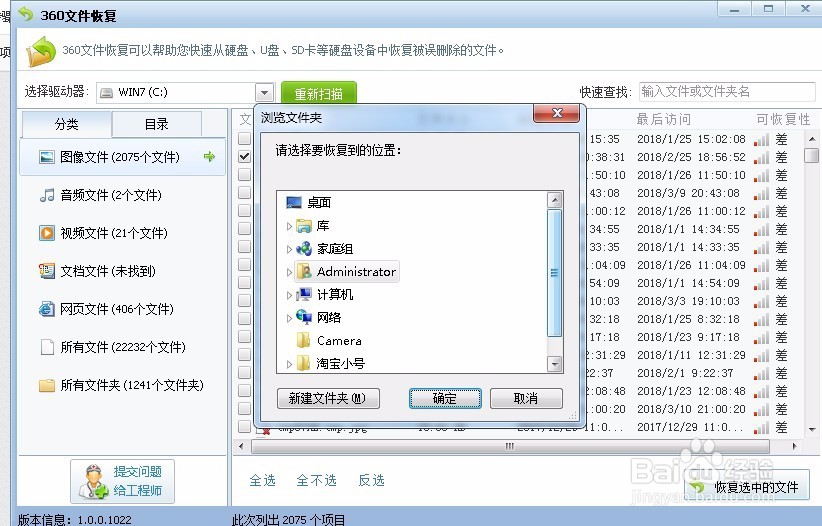The image size is (822, 526).
Task: Select image files category icon
Action: 47,157
